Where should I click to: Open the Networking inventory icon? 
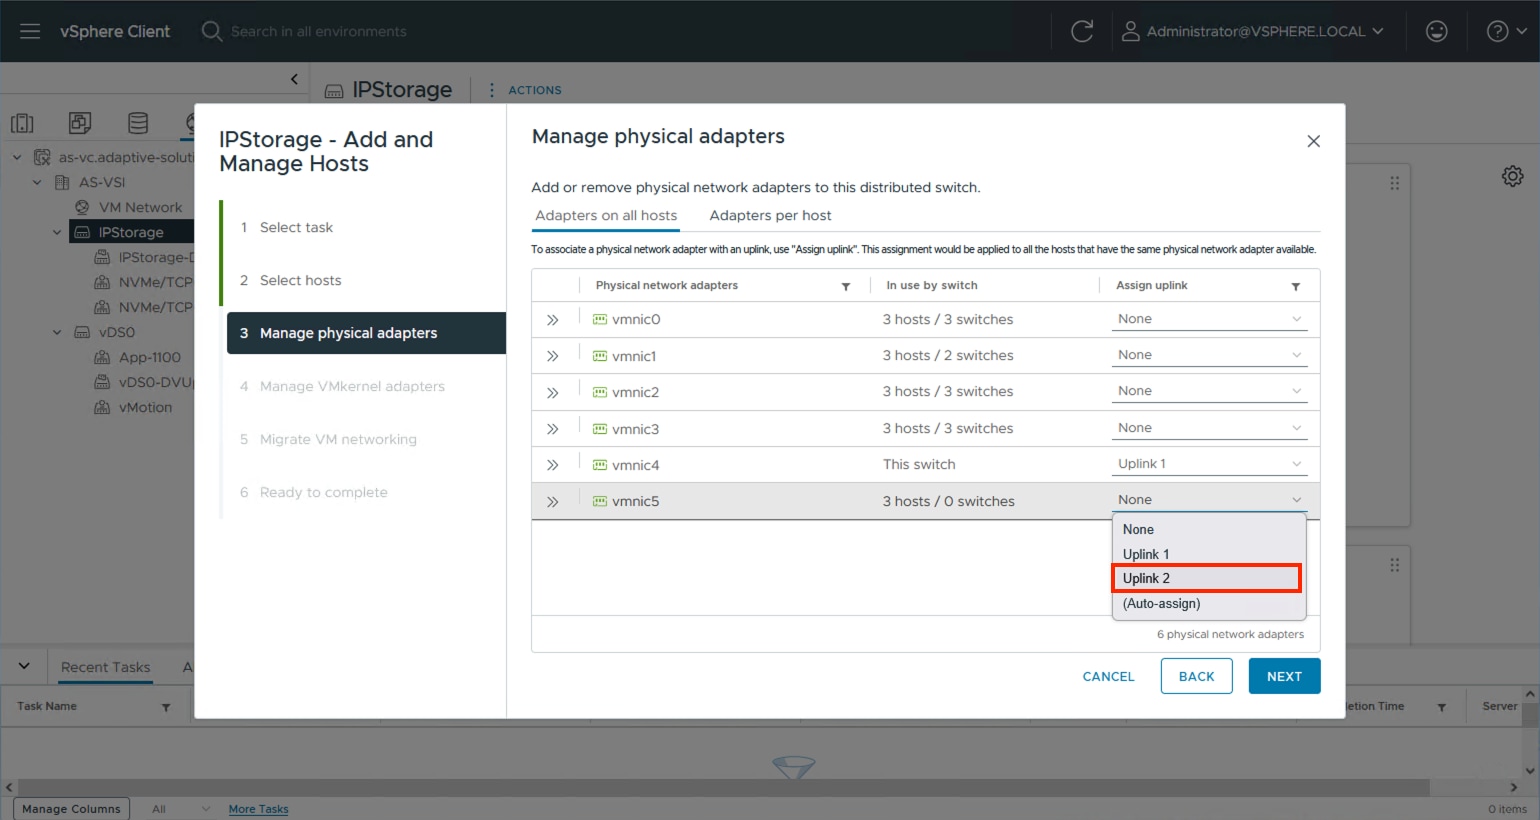click(196, 123)
